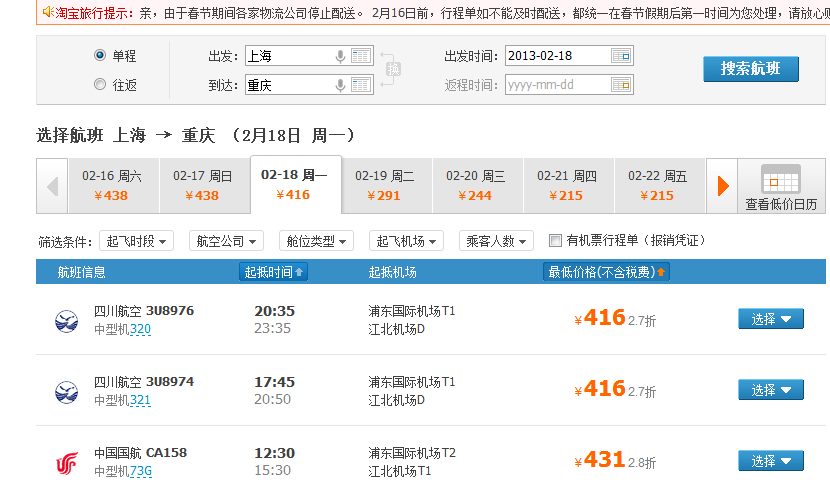Tick the 有机票行程单 checkbox

[x=555, y=240]
